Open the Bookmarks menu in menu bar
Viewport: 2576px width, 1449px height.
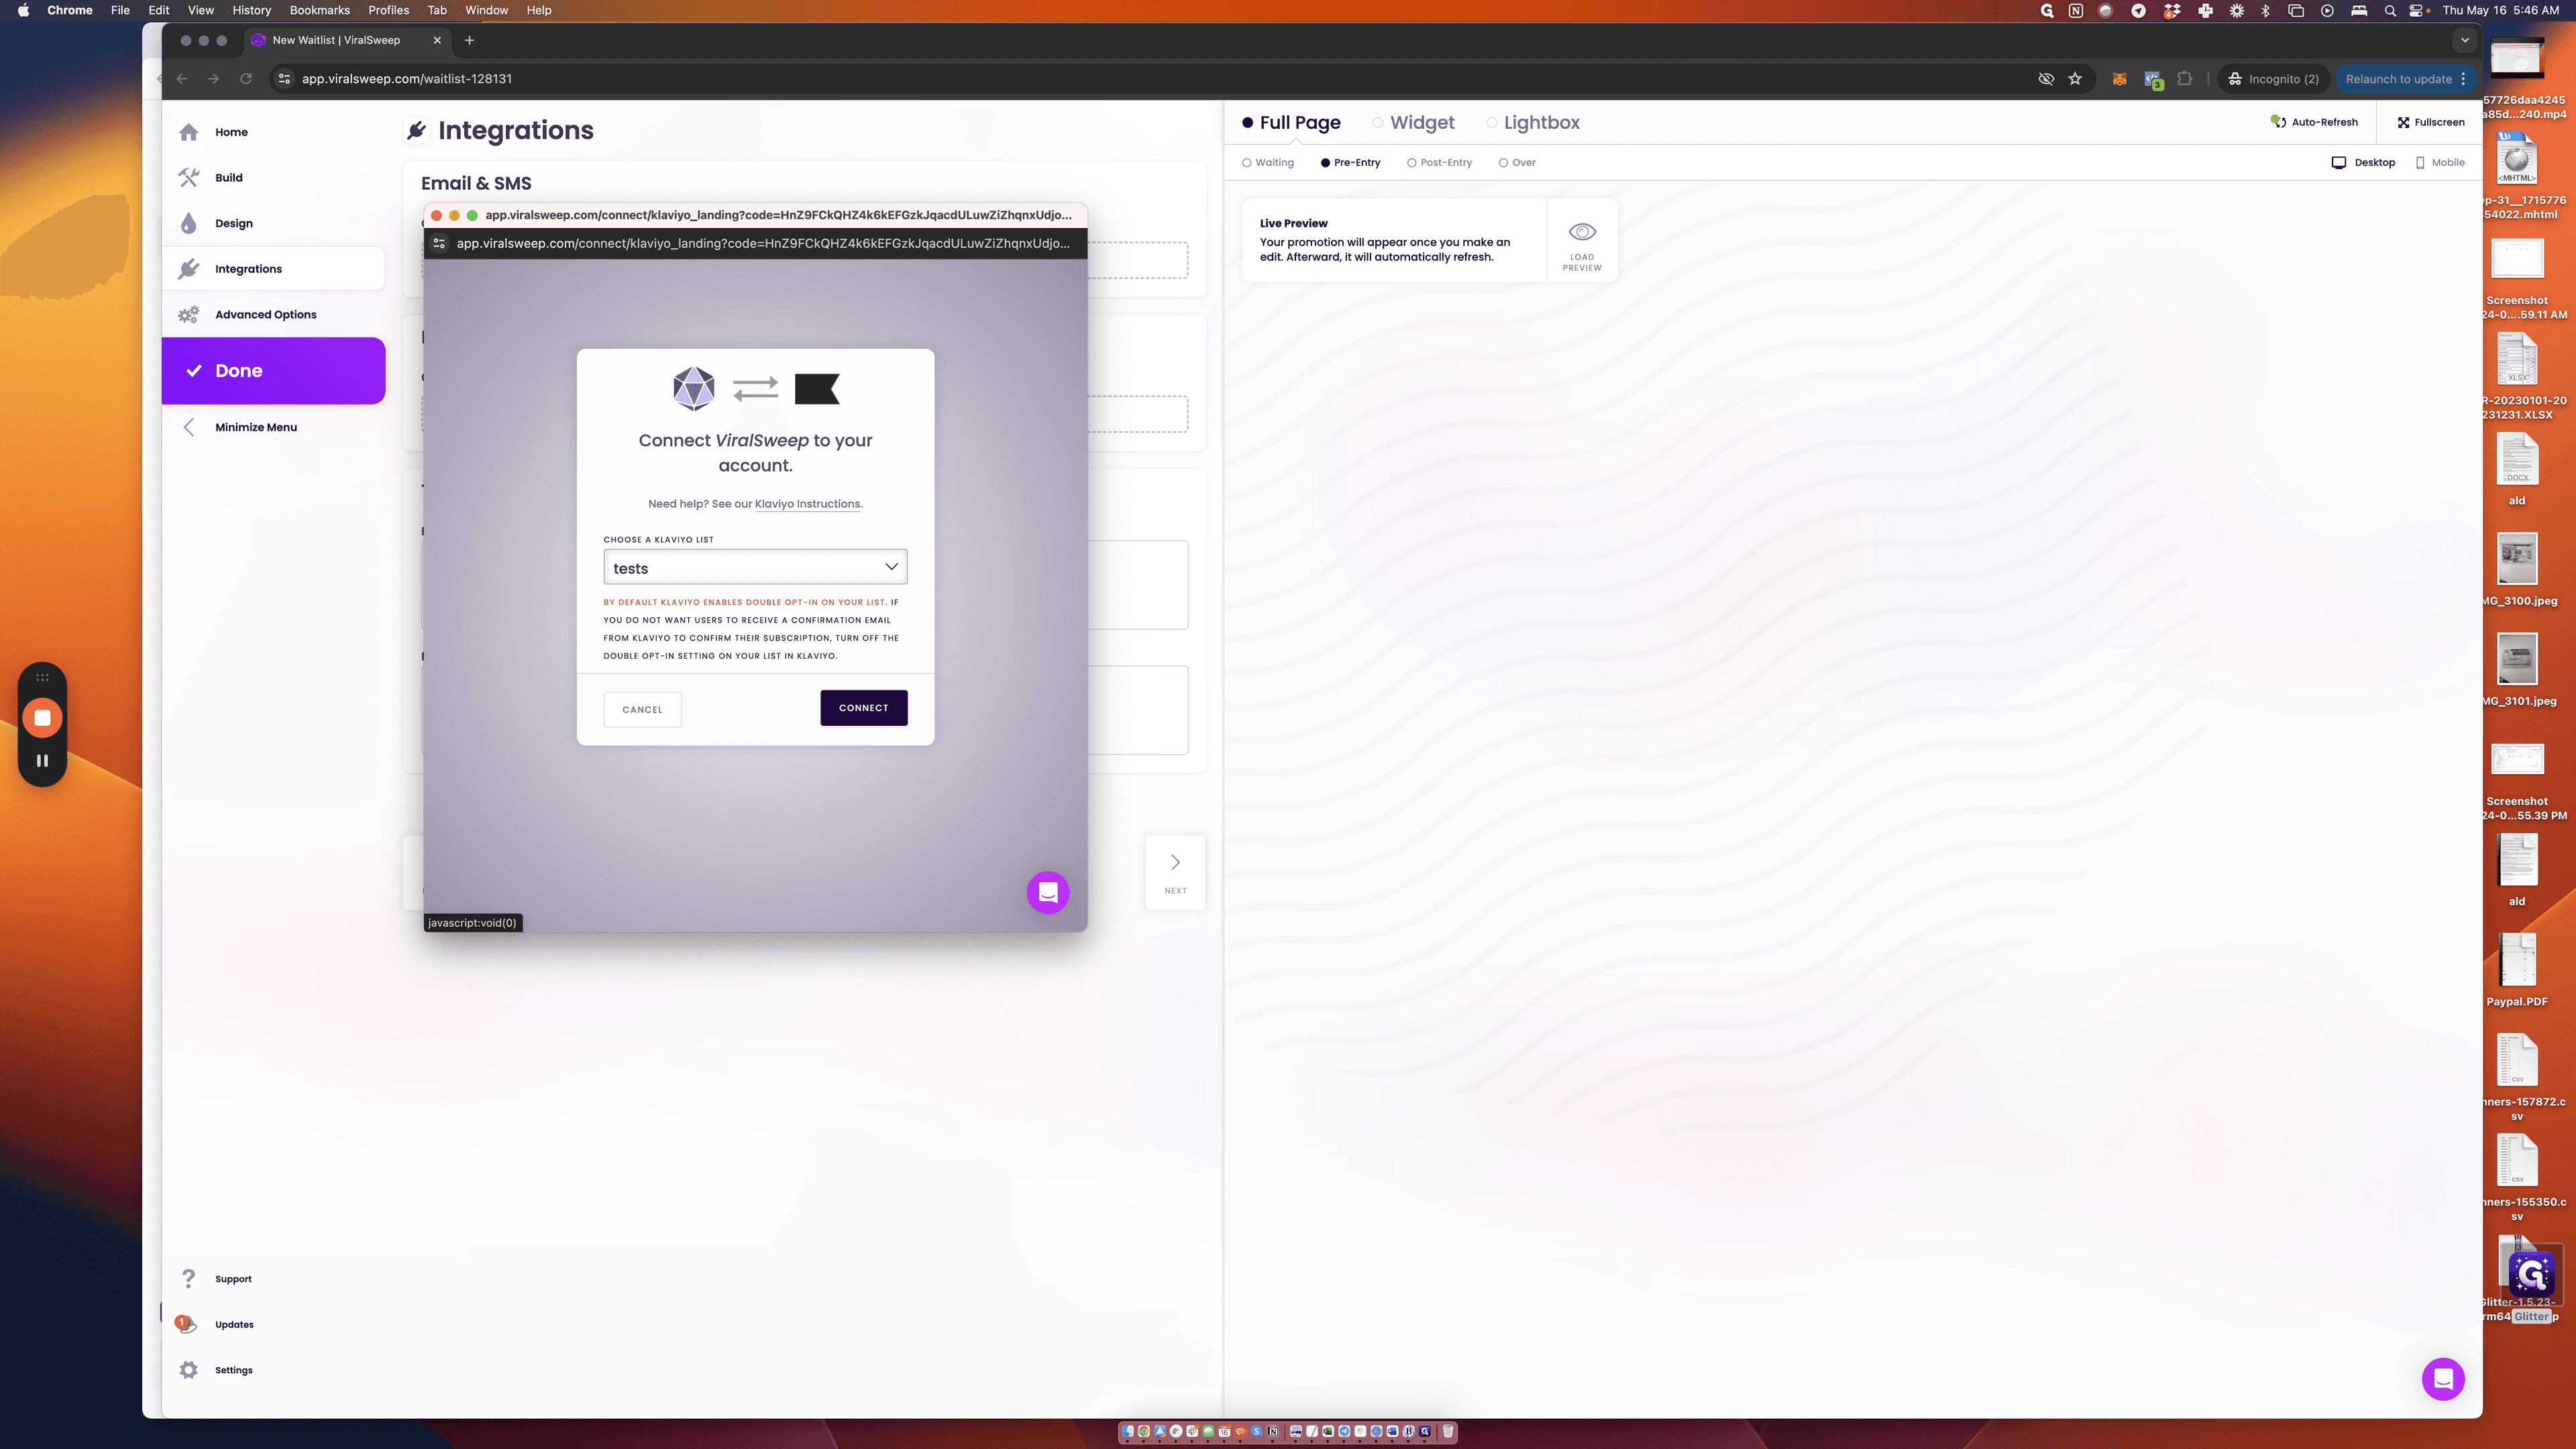319,10
